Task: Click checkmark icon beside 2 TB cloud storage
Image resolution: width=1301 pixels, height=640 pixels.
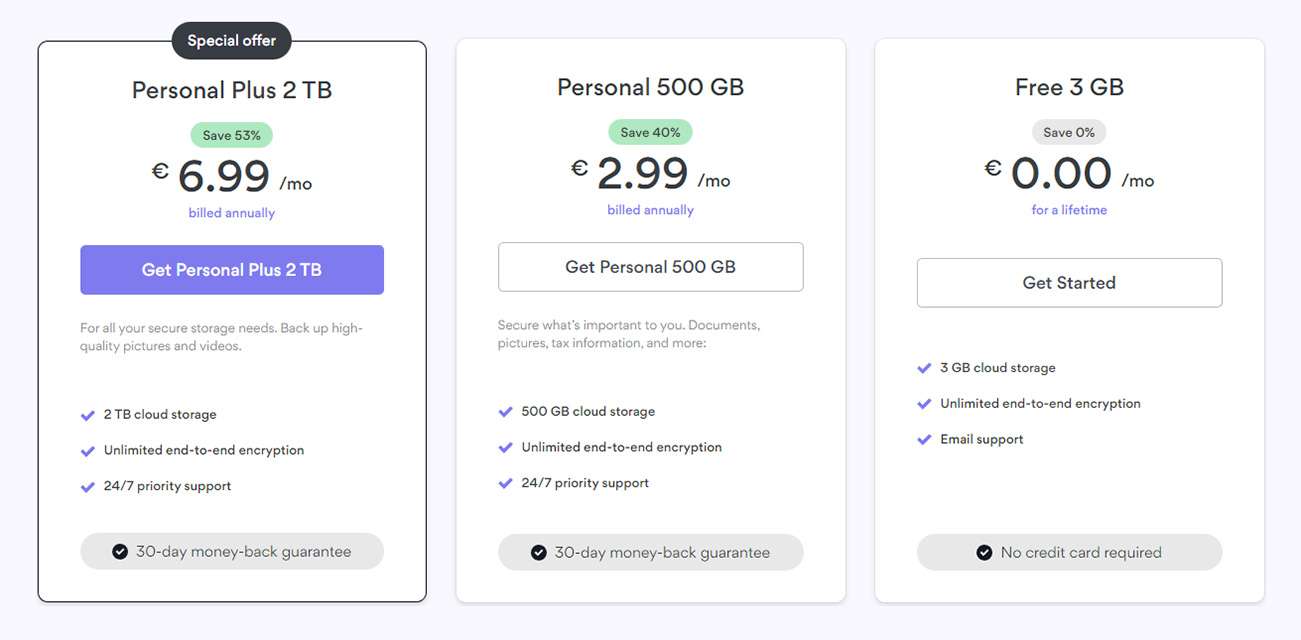Action: click(x=88, y=415)
